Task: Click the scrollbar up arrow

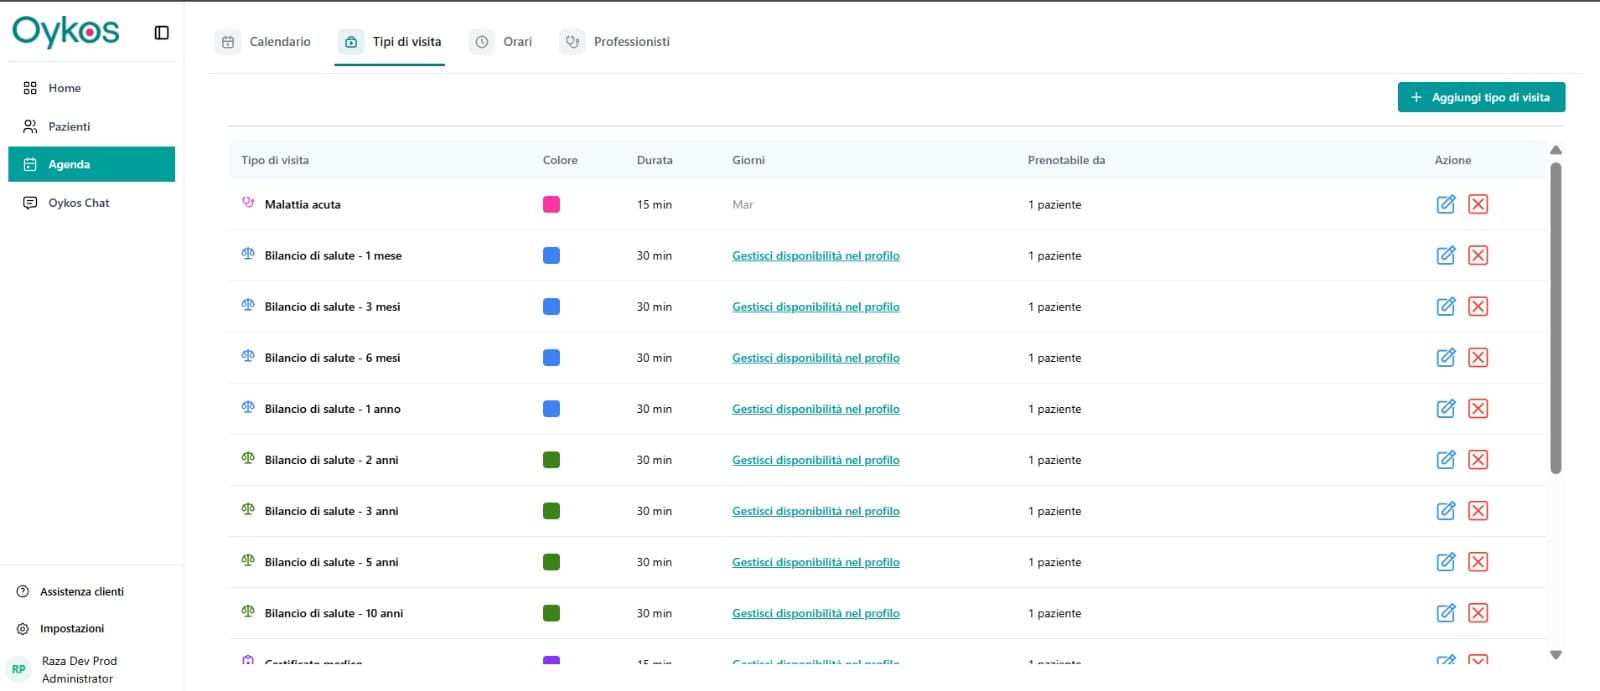Action: [x=1555, y=150]
